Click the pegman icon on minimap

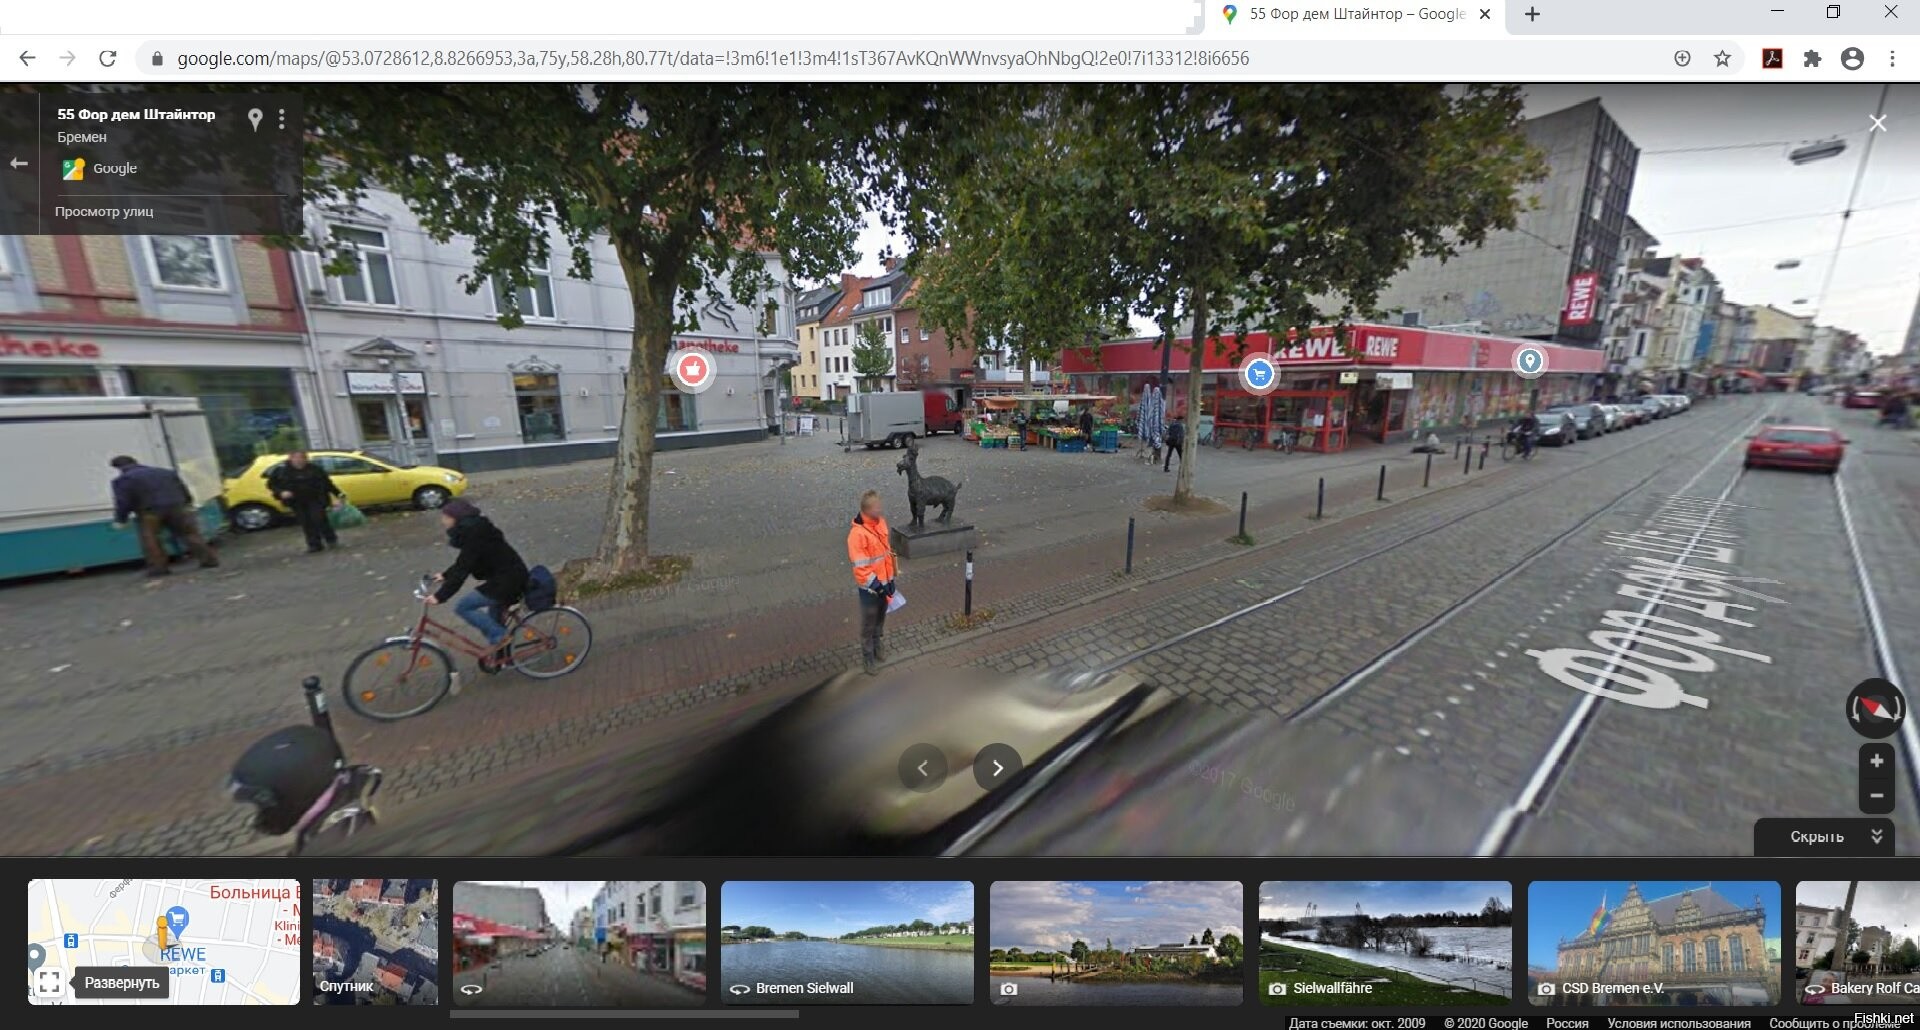(162, 932)
